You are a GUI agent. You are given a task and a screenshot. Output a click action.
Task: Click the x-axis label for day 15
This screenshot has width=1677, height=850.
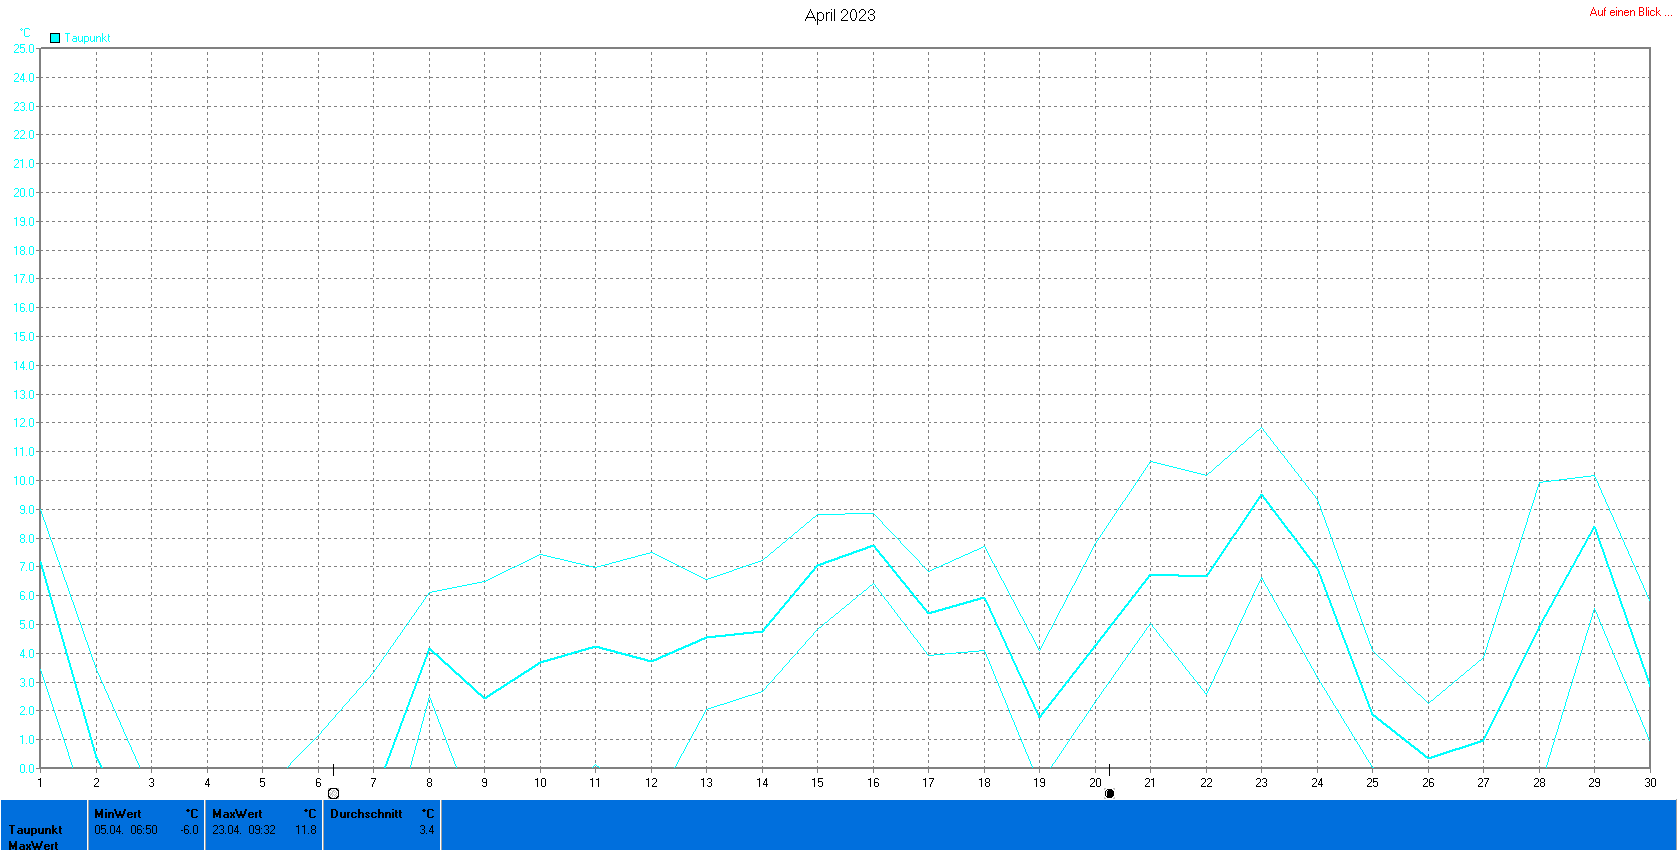coord(817,783)
